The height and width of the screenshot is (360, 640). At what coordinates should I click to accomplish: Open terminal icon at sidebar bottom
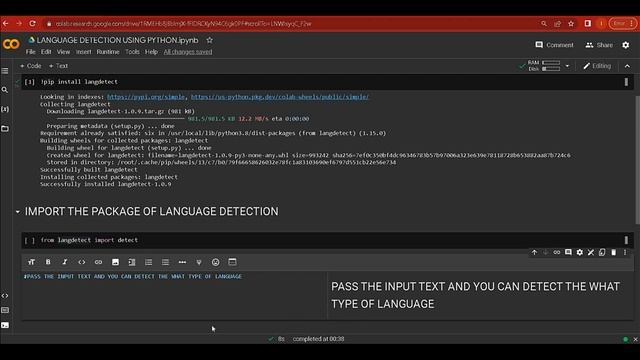tap(5, 325)
